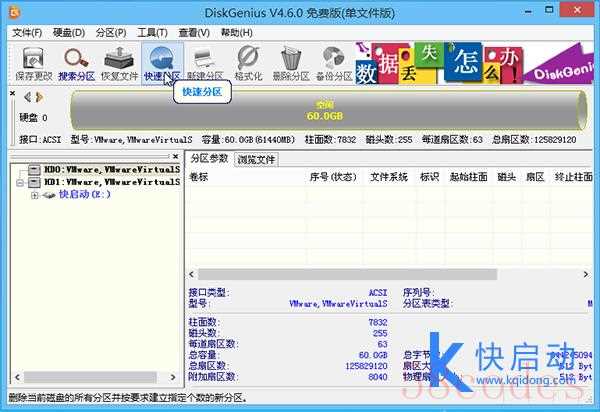Open the 工具(T) menu
600x412 pixels.
(153, 33)
